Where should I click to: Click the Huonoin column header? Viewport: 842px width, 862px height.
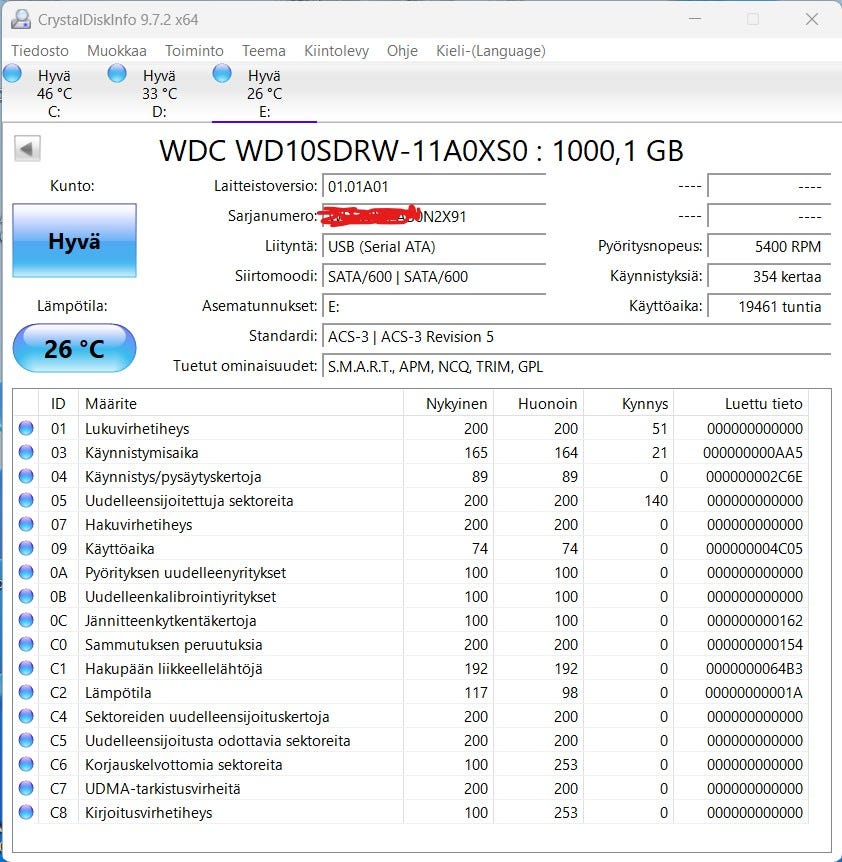[539, 404]
